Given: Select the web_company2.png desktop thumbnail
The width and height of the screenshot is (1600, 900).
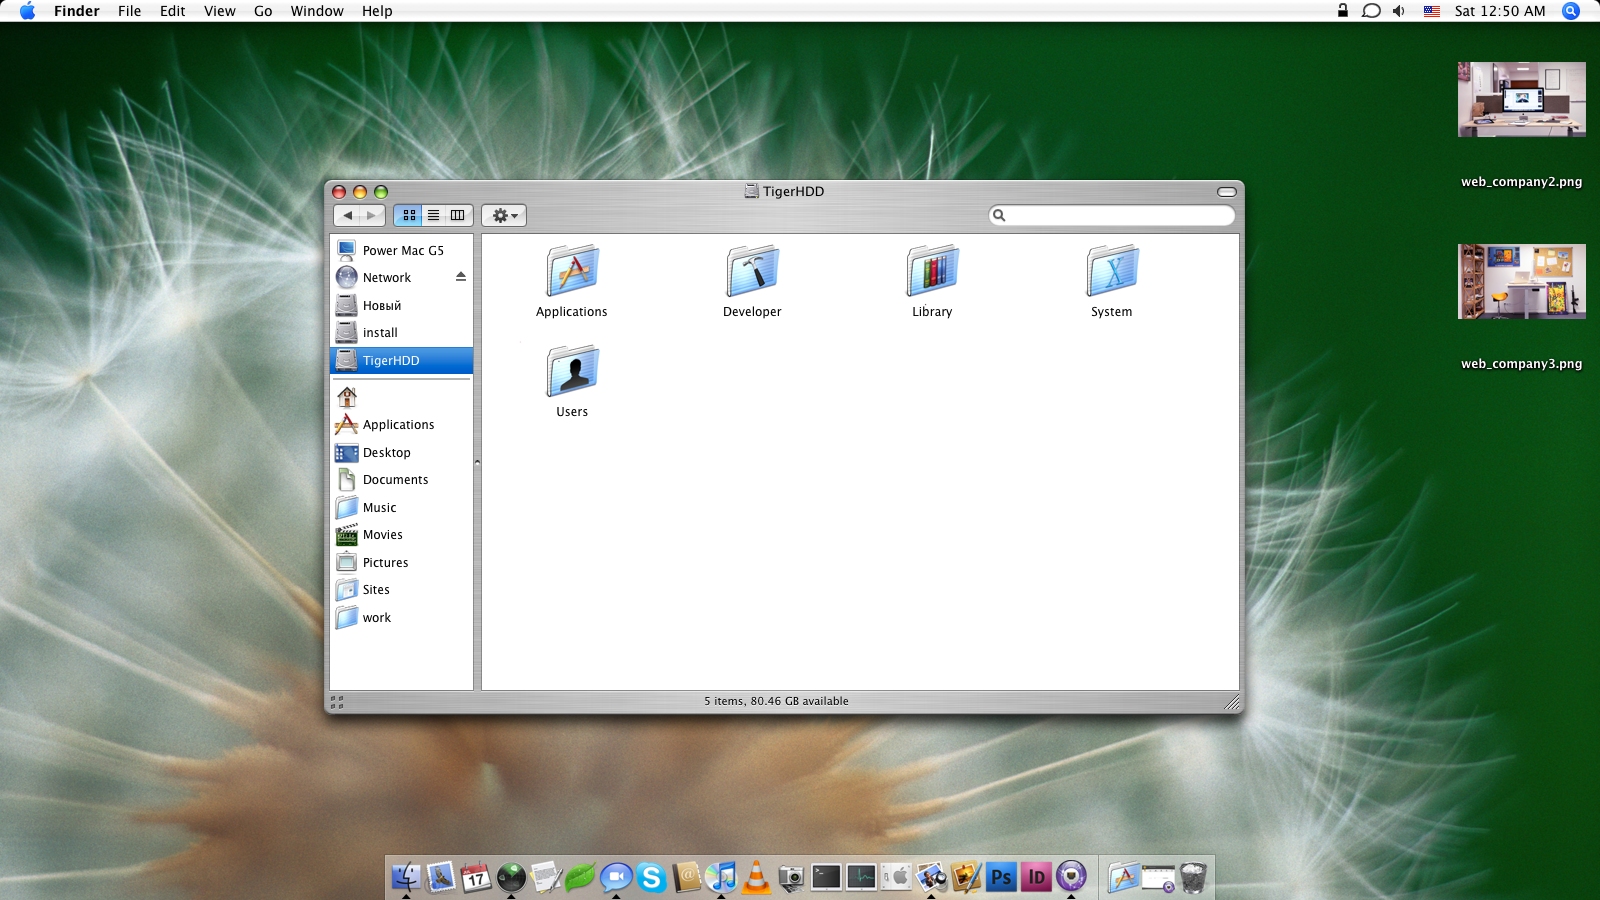Looking at the screenshot, I should coord(1521,99).
